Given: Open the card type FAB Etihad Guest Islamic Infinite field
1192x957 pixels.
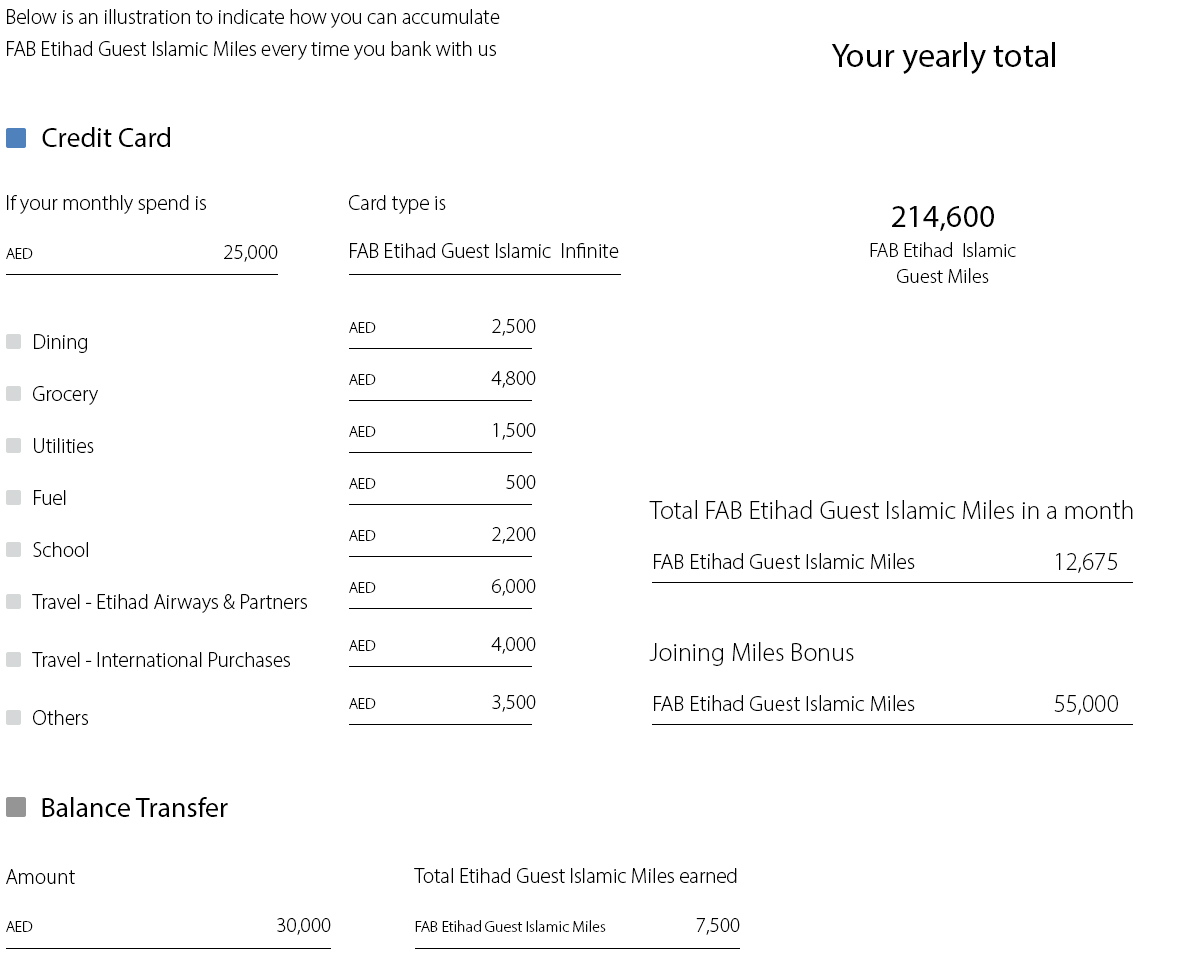Looking at the screenshot, I should coord(484,252).
